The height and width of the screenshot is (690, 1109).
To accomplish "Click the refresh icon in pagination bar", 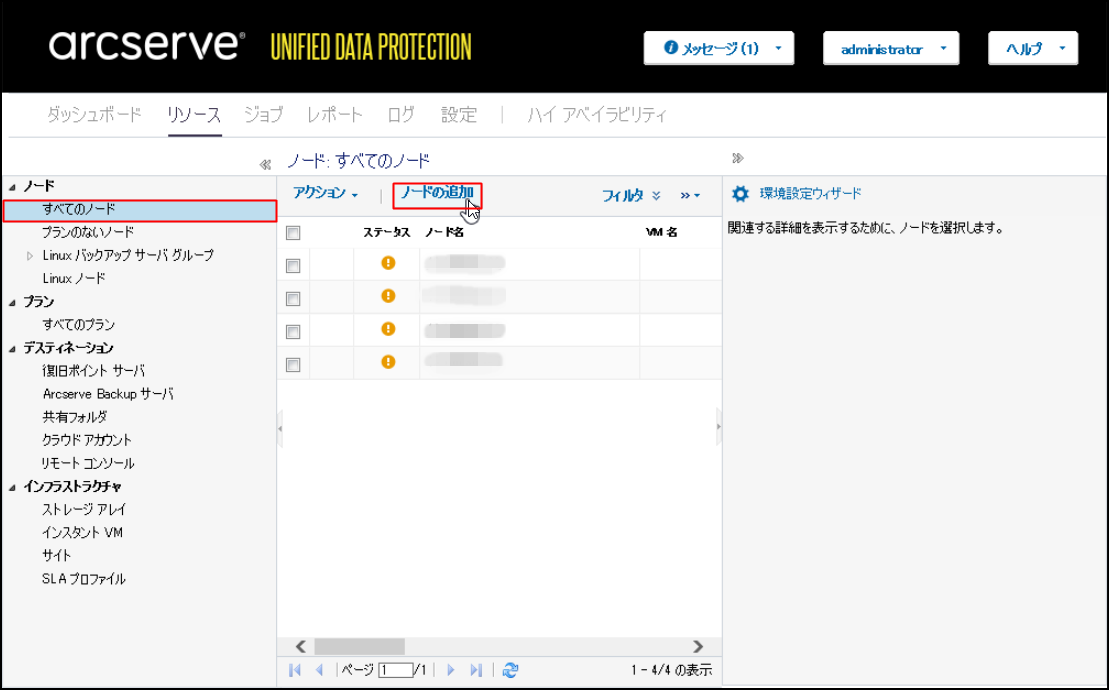I will click(510, 670).
